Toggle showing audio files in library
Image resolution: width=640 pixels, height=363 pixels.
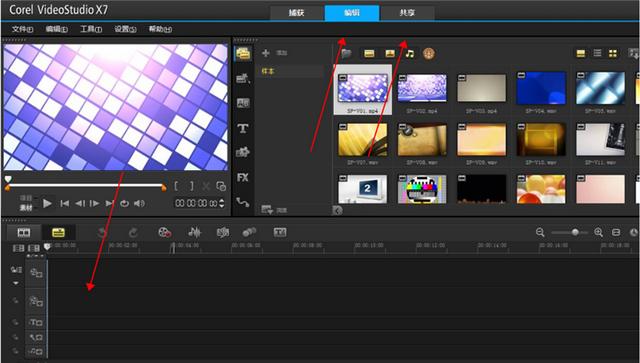click(410, 53)
